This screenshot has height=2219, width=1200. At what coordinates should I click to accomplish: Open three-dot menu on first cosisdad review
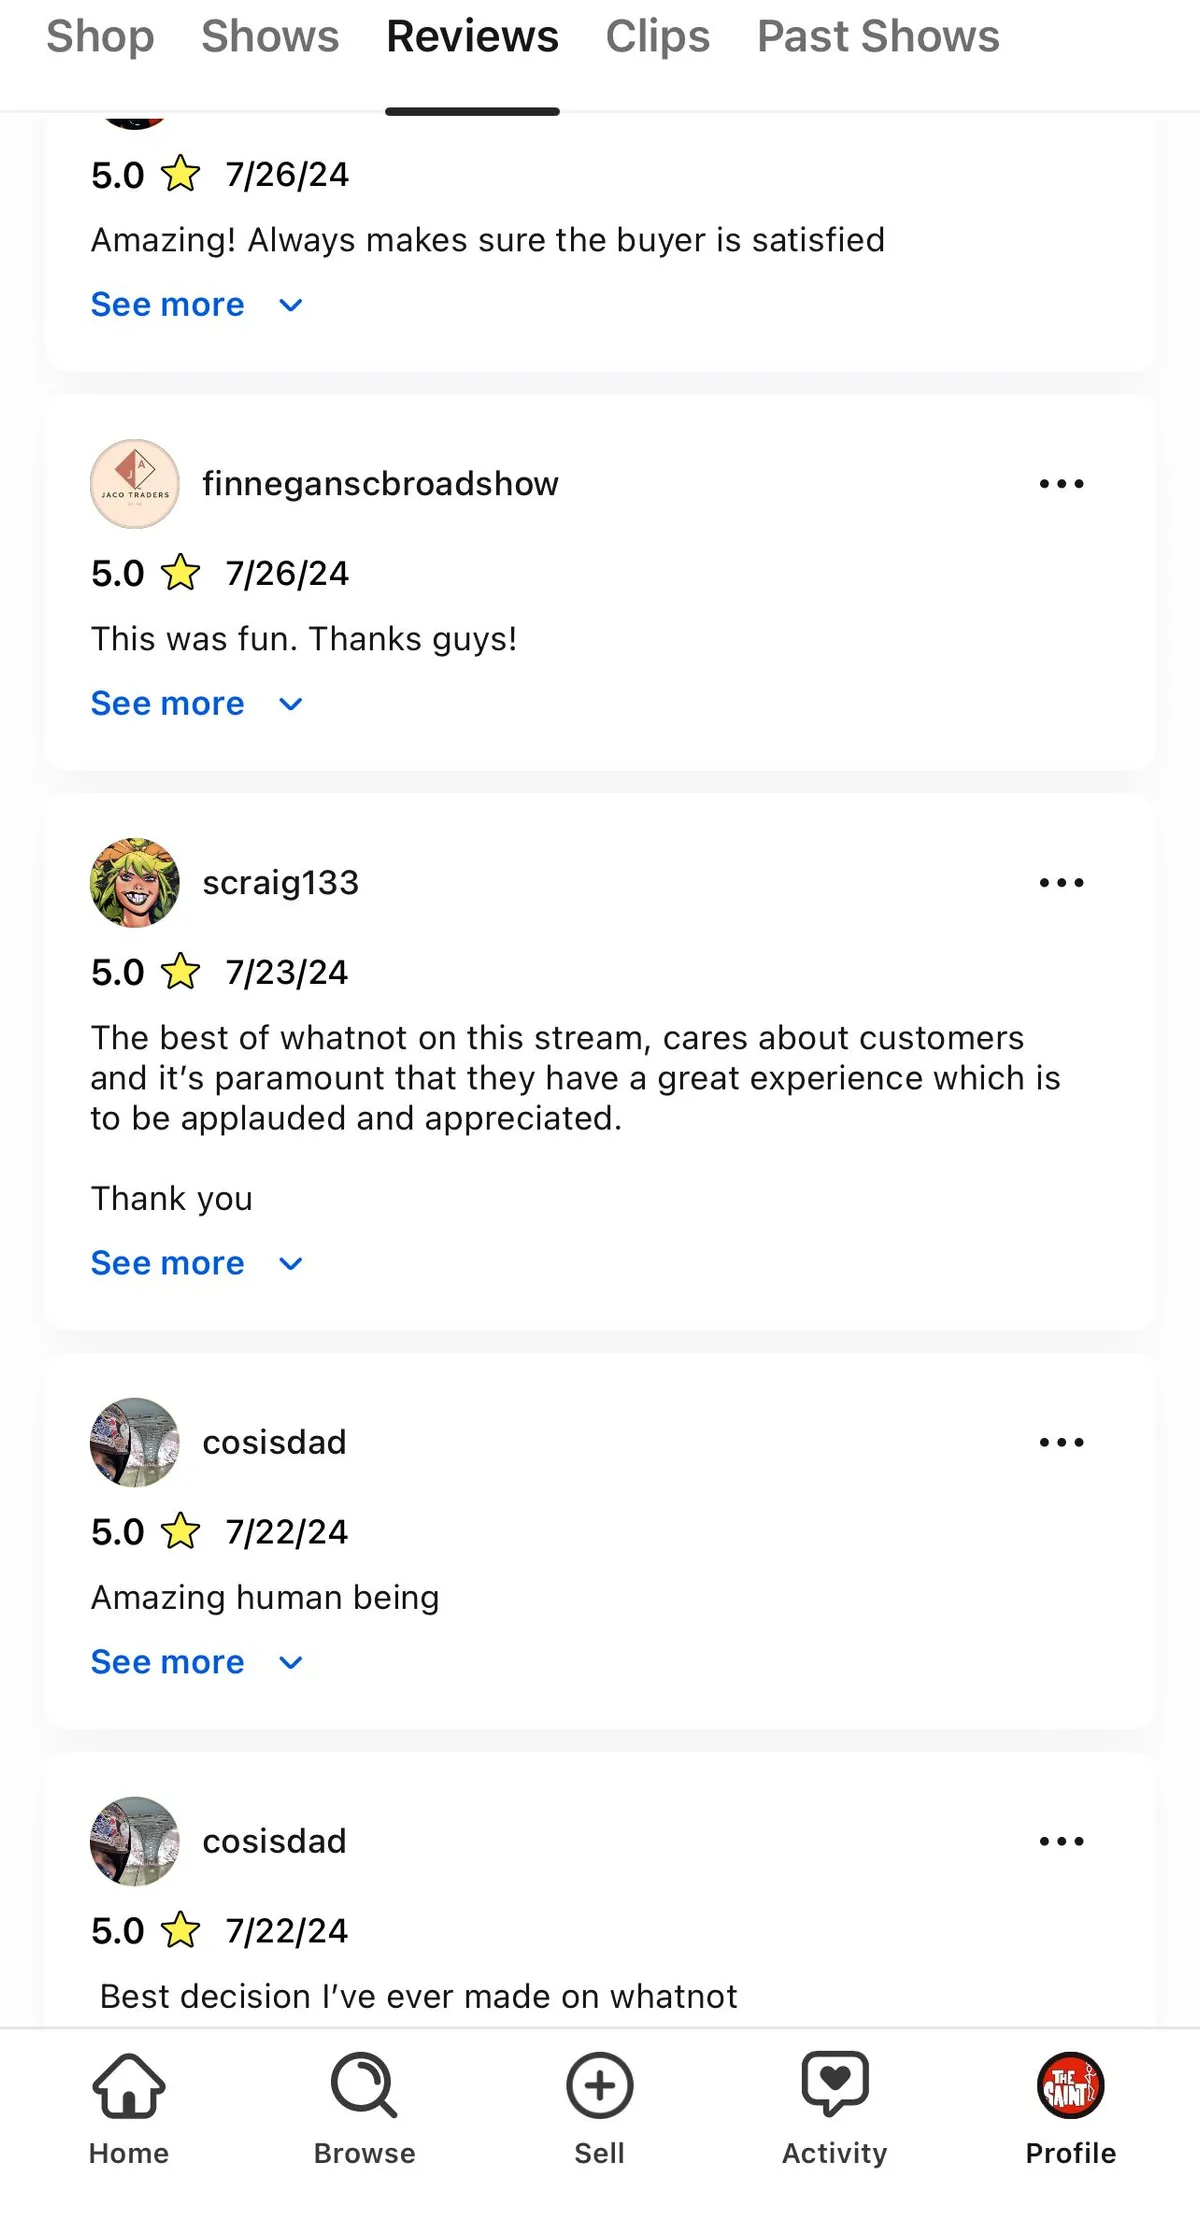[1061, 1442]
